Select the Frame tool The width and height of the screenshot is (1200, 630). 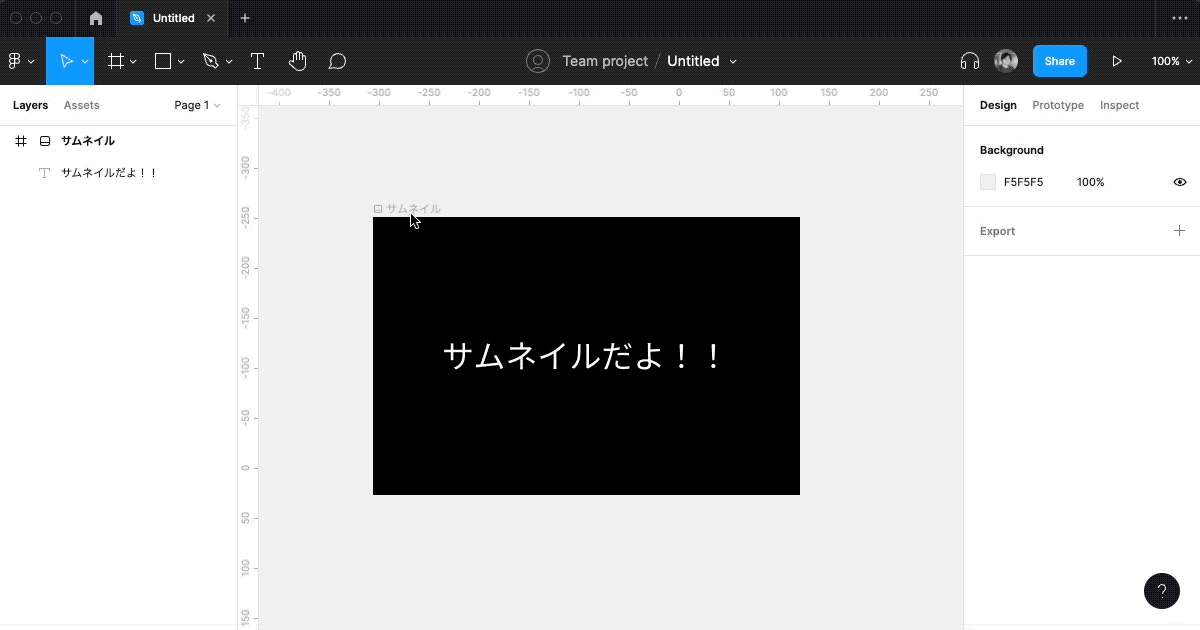(x=115, y=61)
